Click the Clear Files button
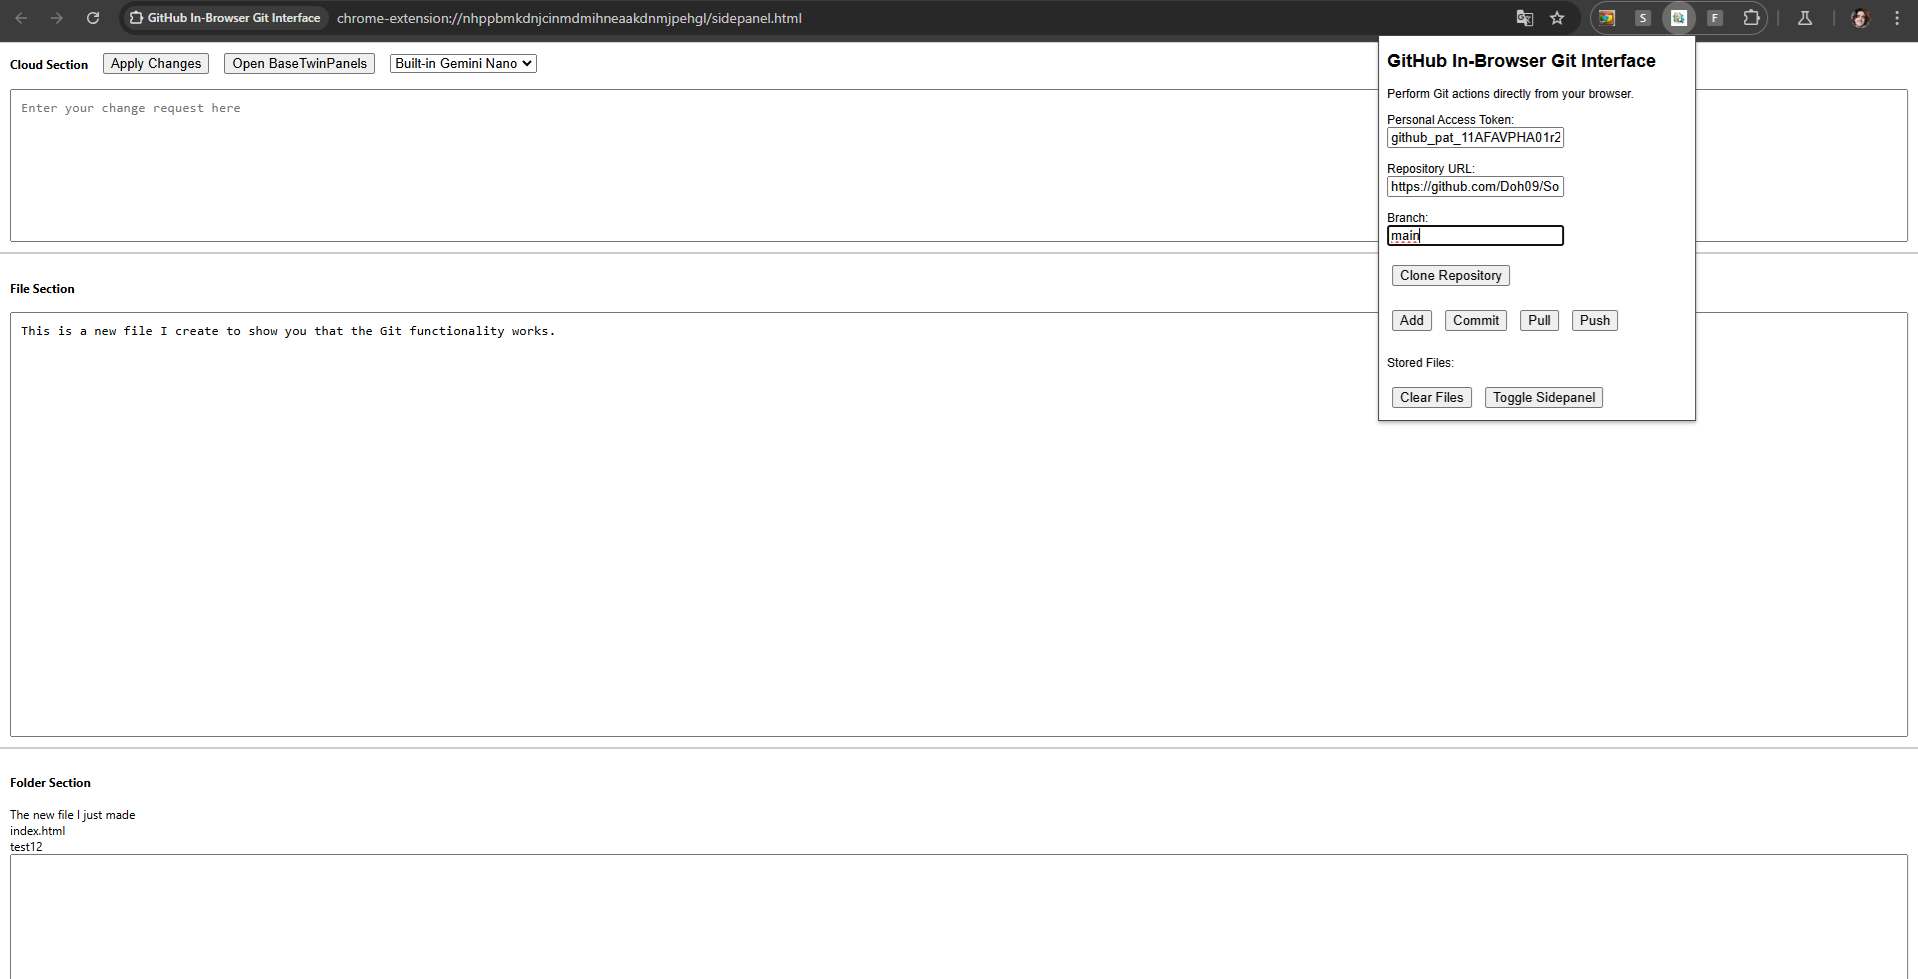Screen dimensions: 1918x979 click(1432, 397)
